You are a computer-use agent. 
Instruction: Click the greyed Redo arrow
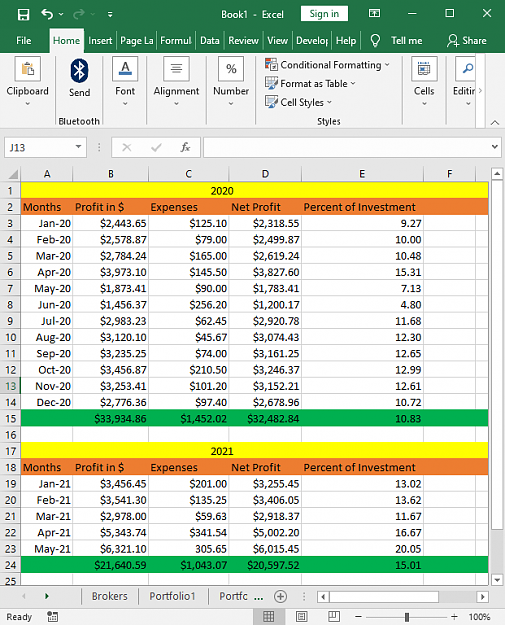79,14
